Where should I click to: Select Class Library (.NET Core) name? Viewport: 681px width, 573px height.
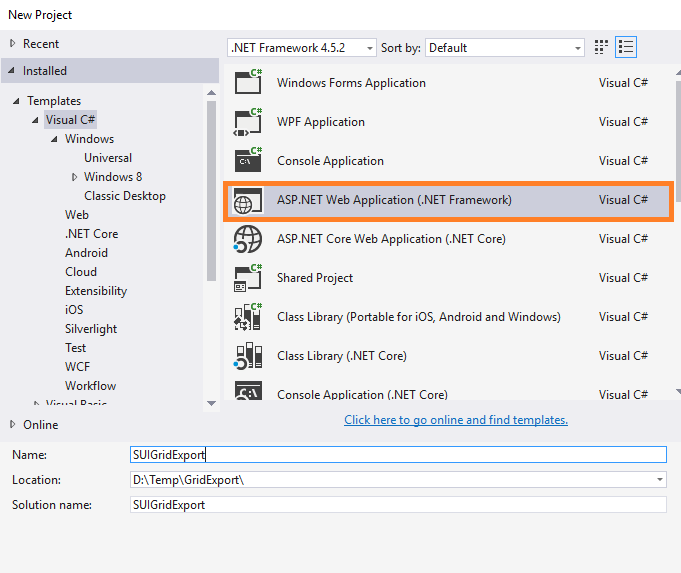(x=342, y=356)
